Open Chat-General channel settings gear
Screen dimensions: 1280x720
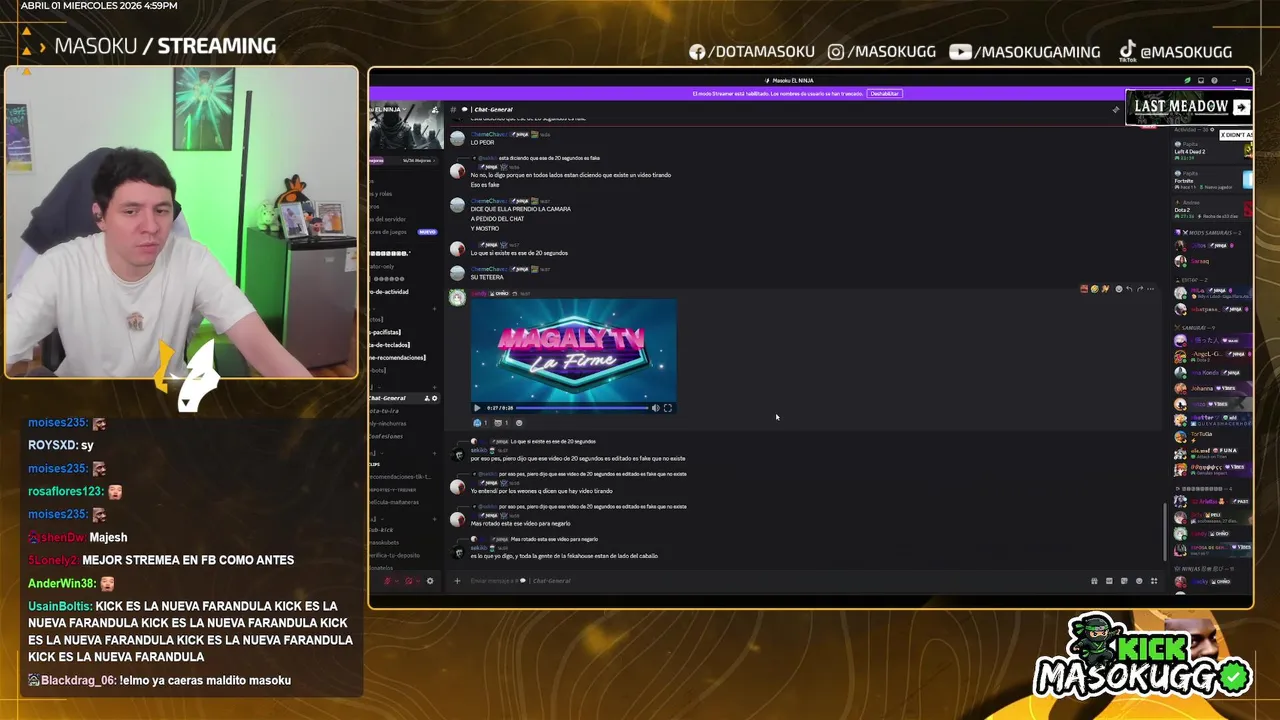435,398
